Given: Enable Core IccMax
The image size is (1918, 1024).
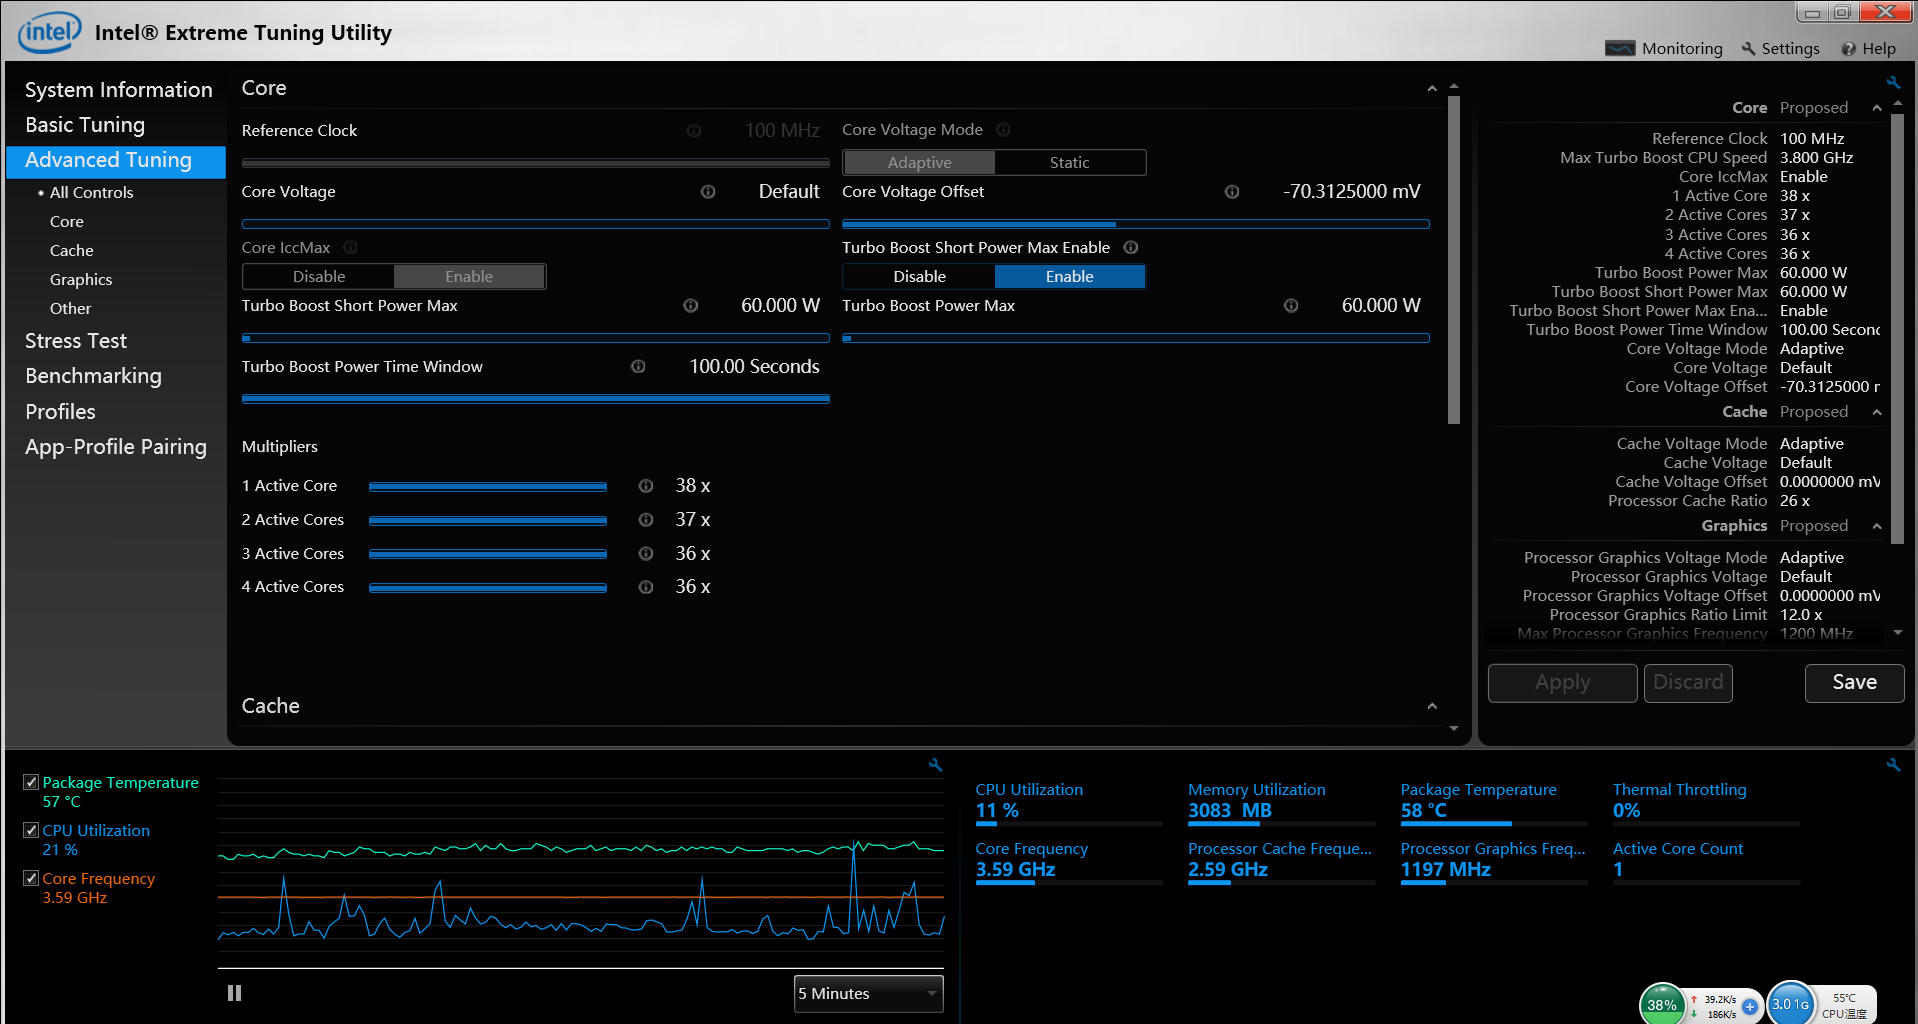Looking at the screenshot, I should [469, 276].
